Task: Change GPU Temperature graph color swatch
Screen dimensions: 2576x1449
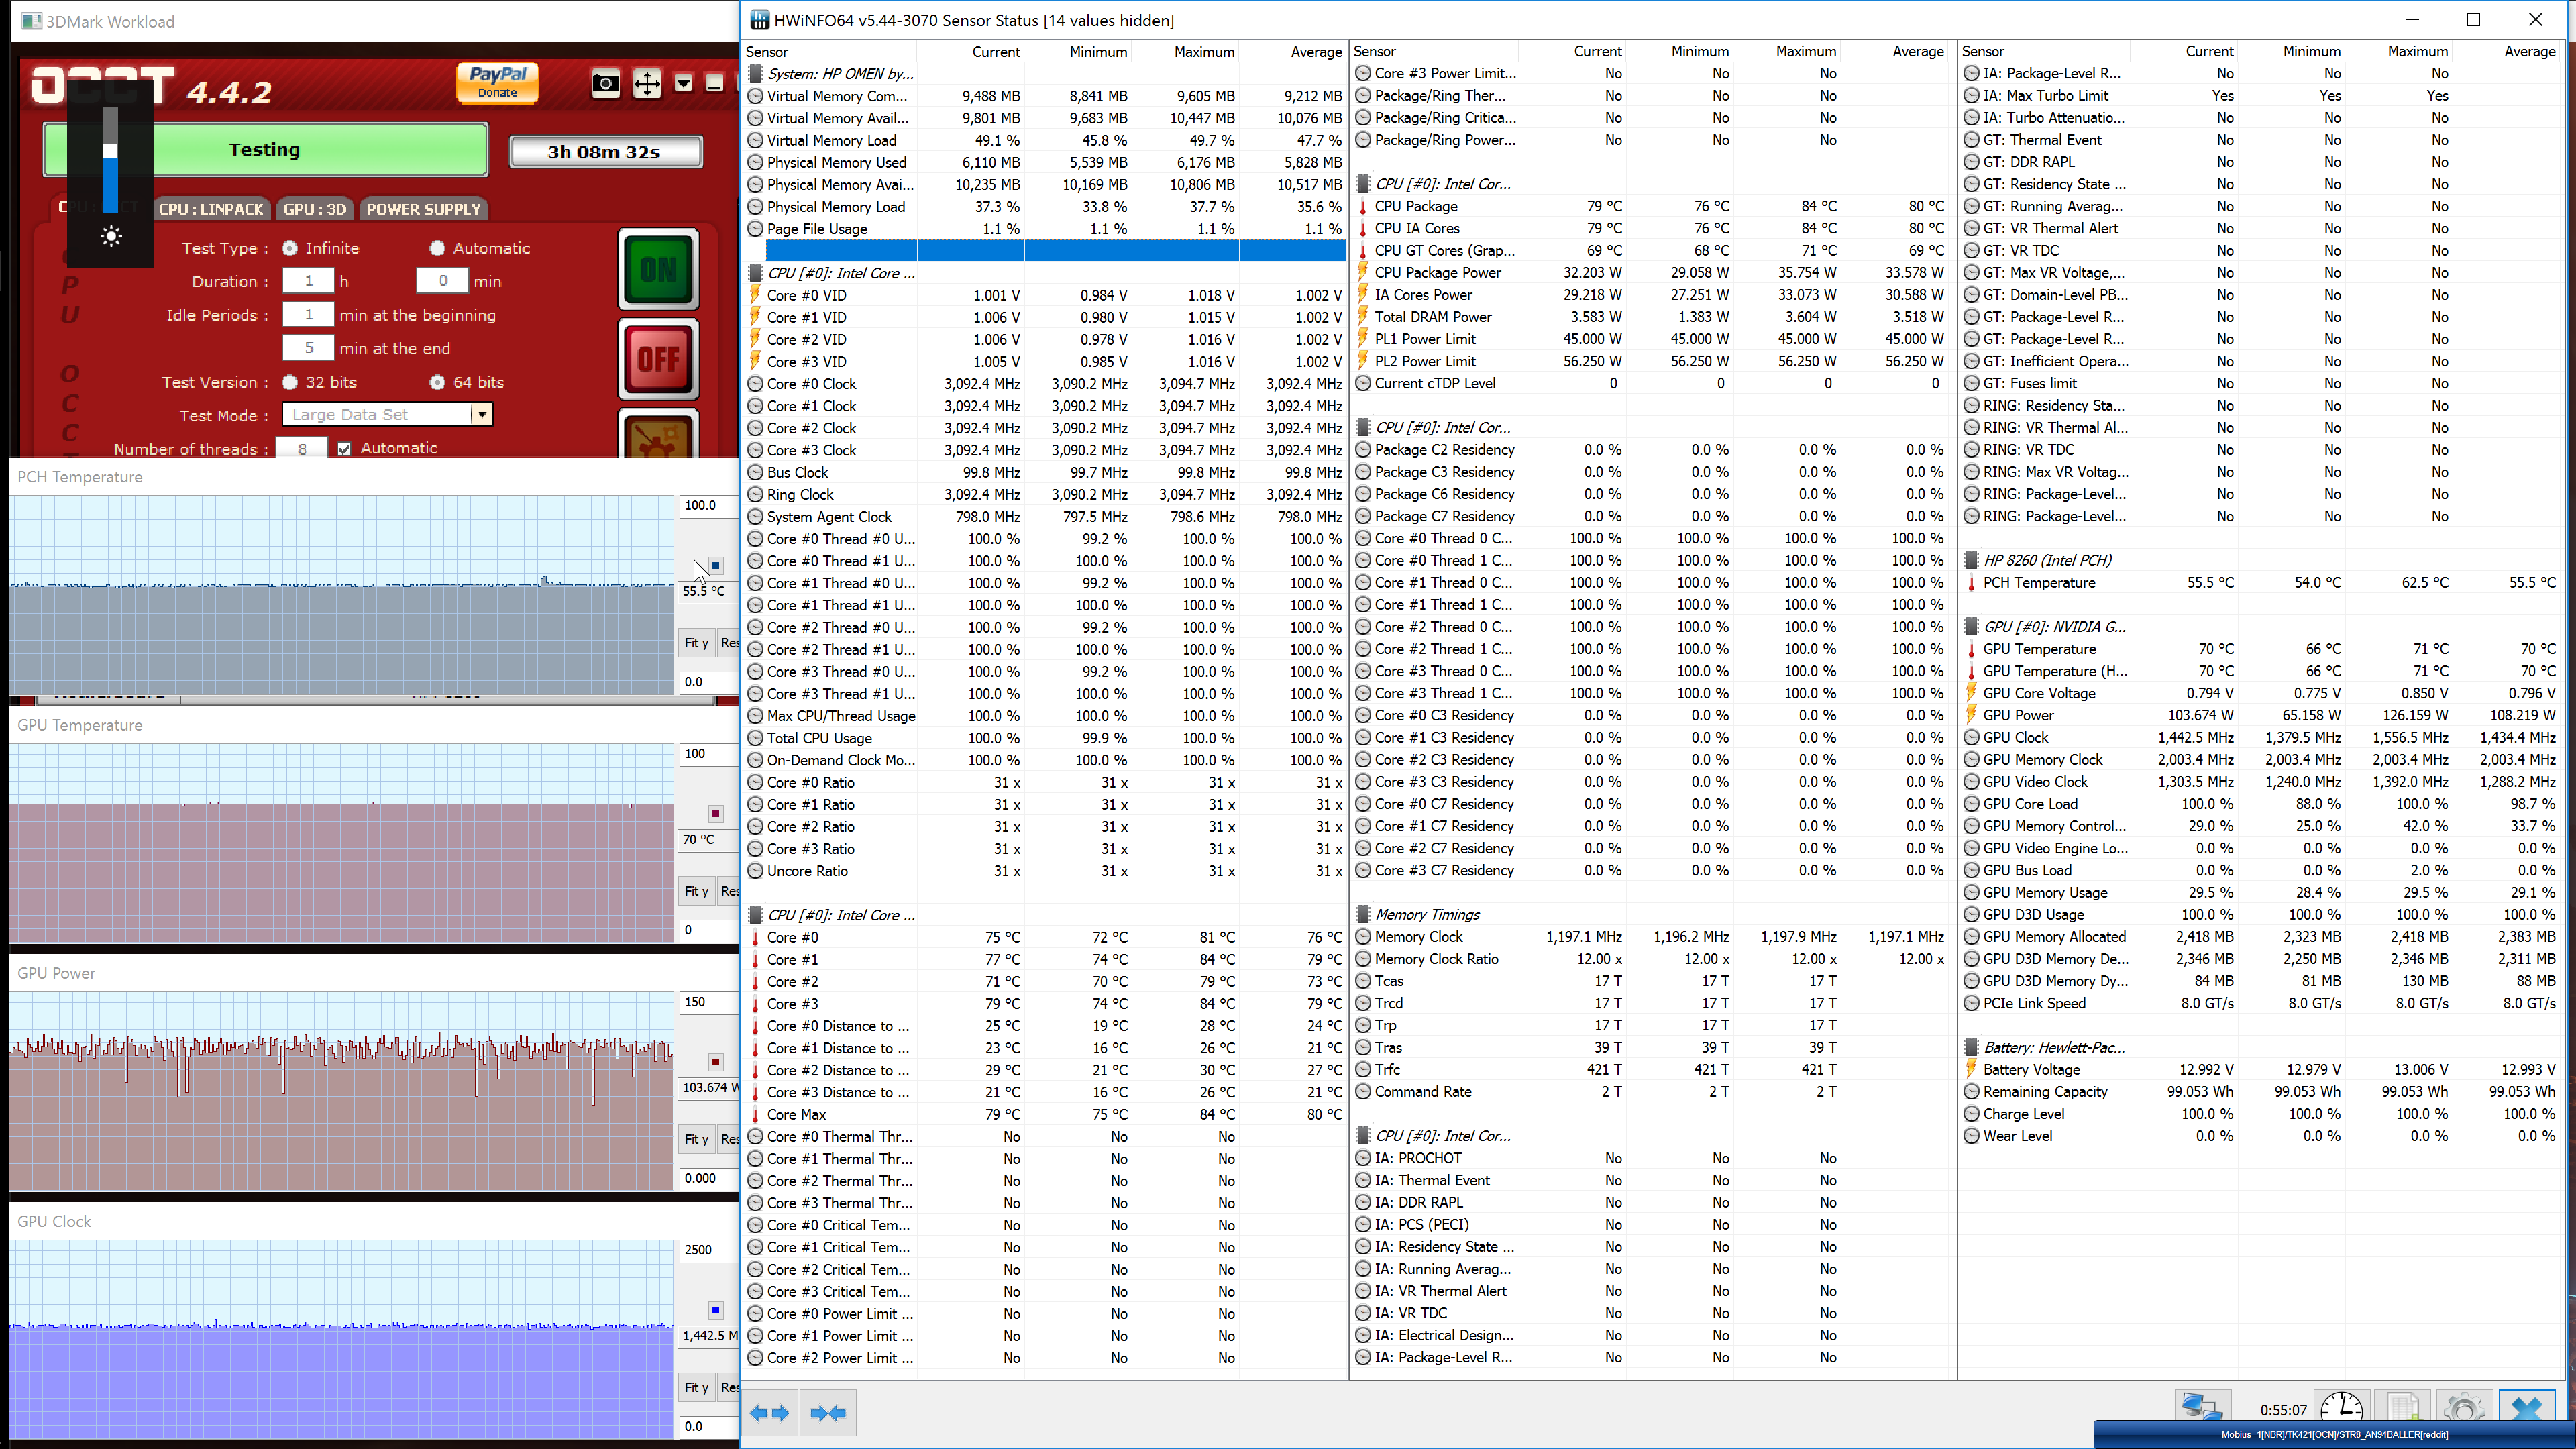Action: [x=716, y=813]
